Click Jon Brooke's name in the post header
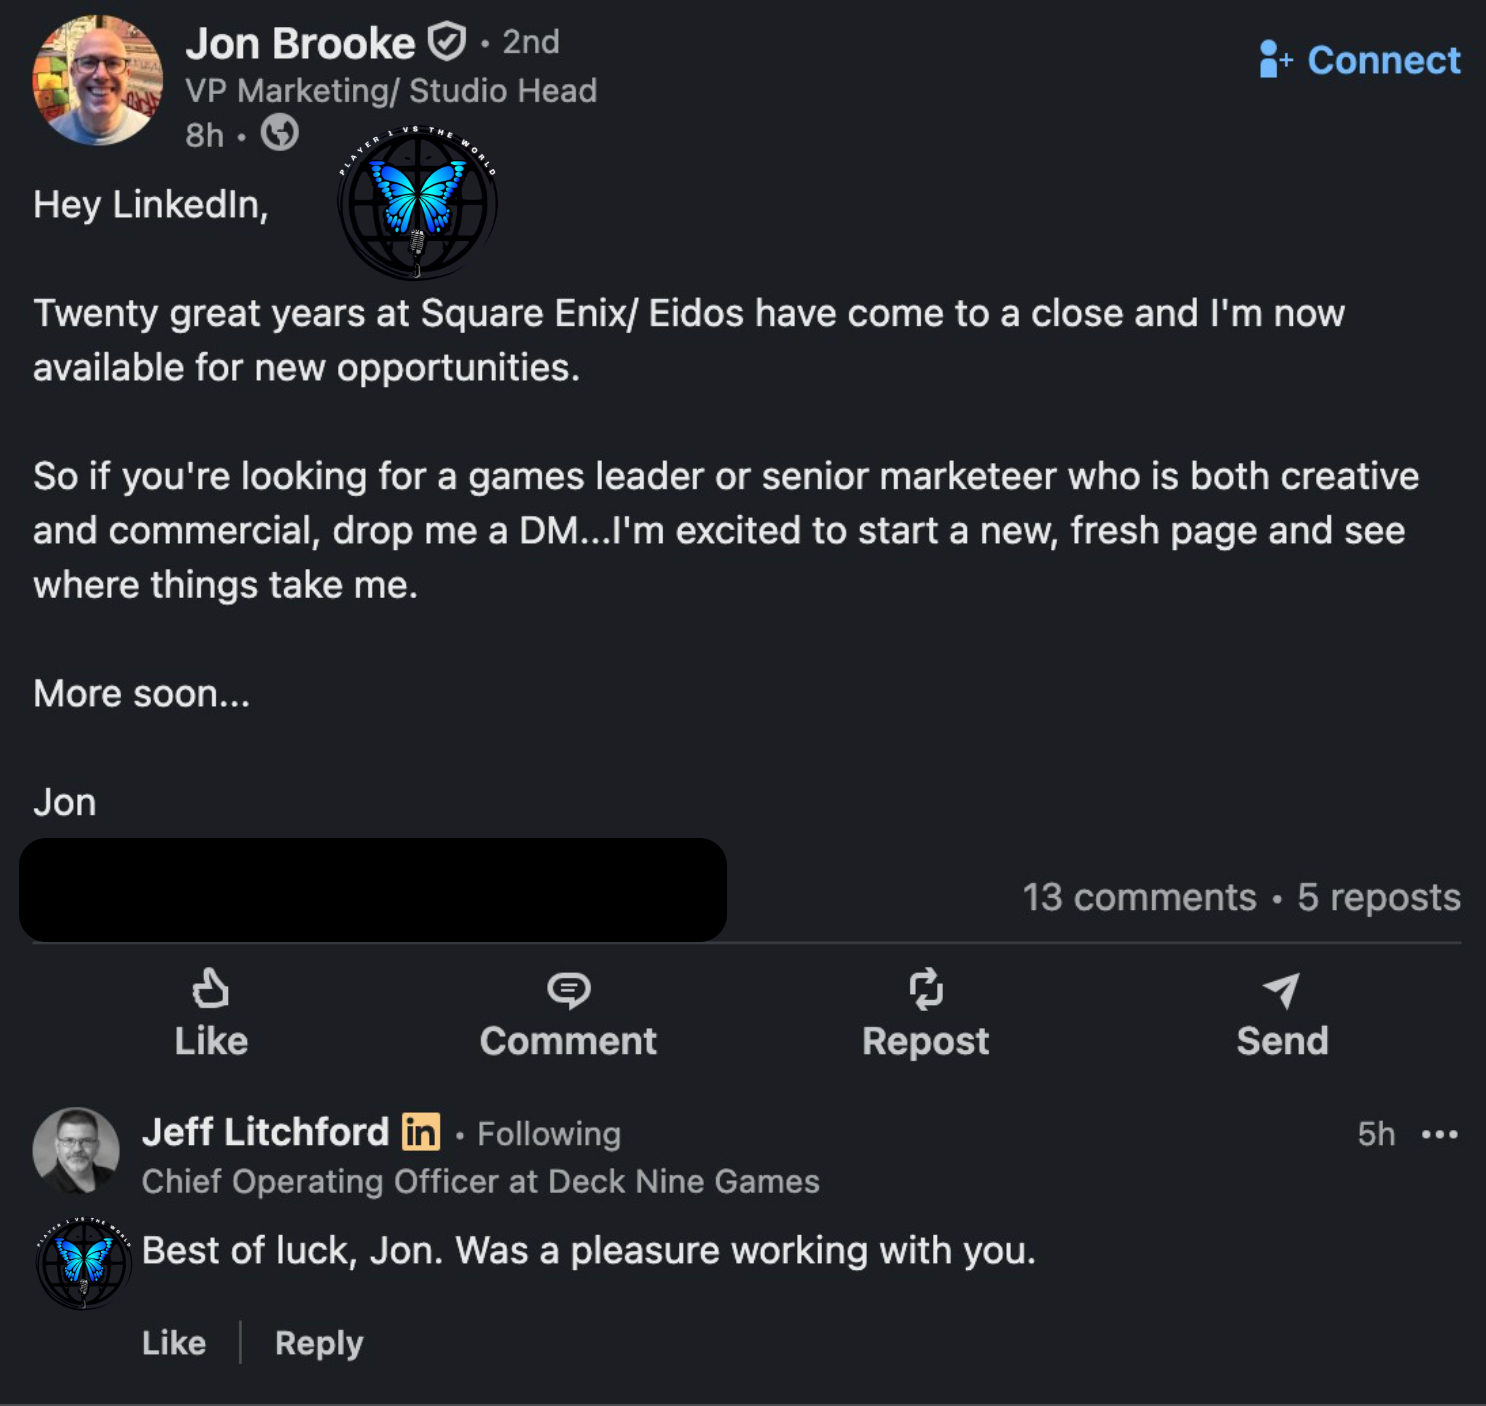Screen dimensions: 1486x1406 (300, 43)
